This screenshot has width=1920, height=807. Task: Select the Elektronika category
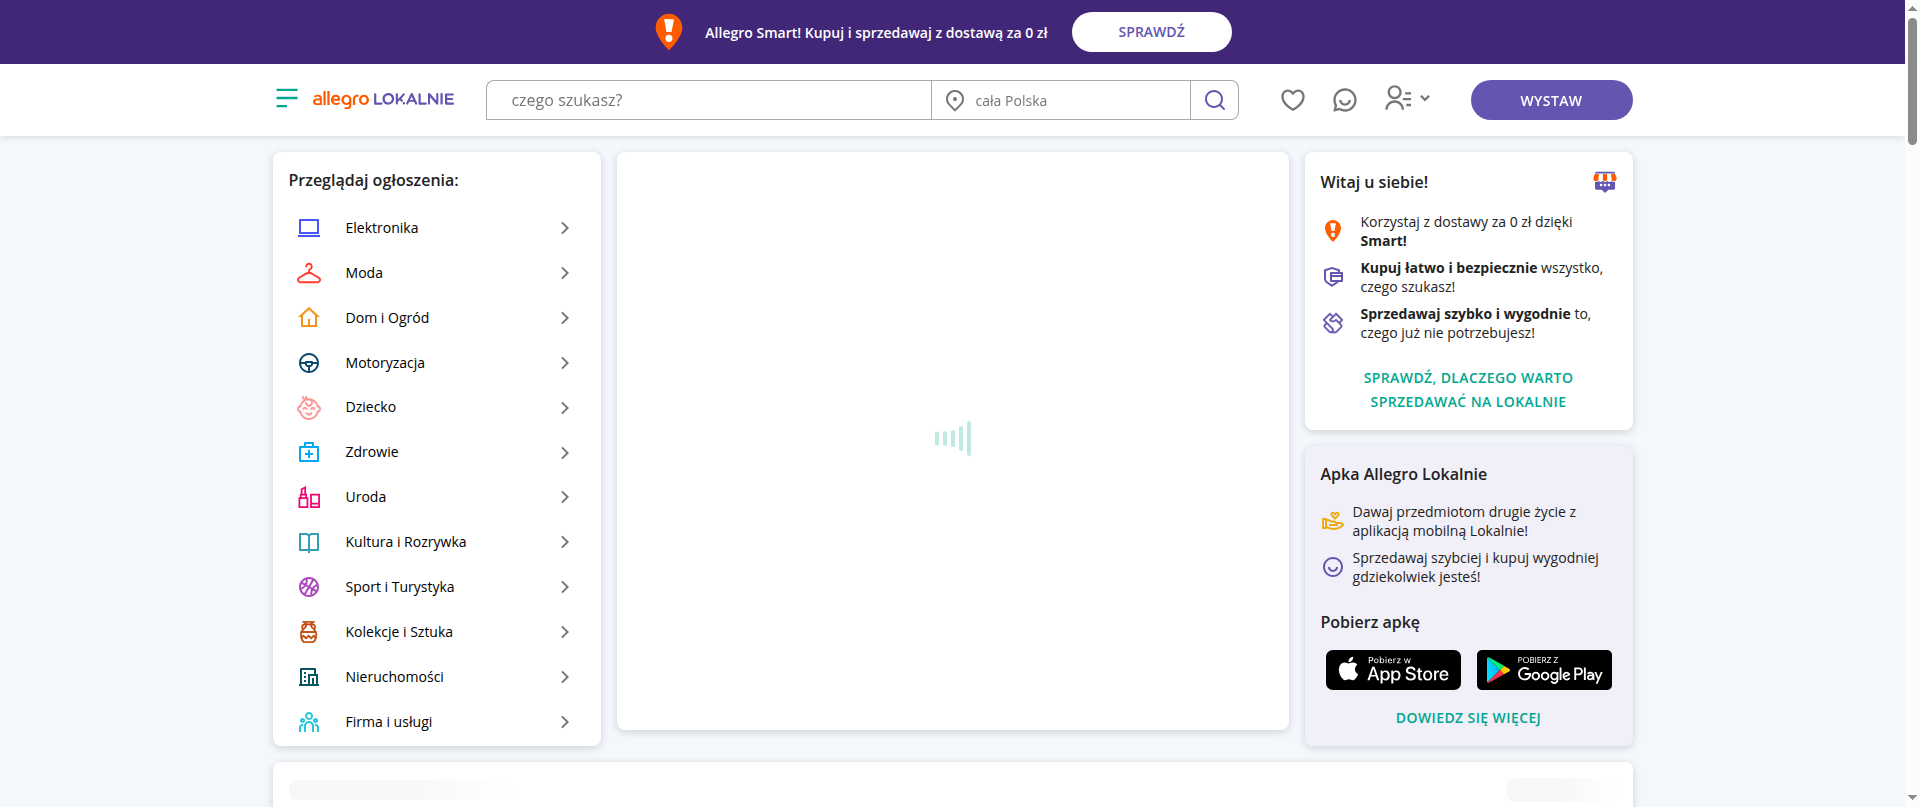coord(437,228)
